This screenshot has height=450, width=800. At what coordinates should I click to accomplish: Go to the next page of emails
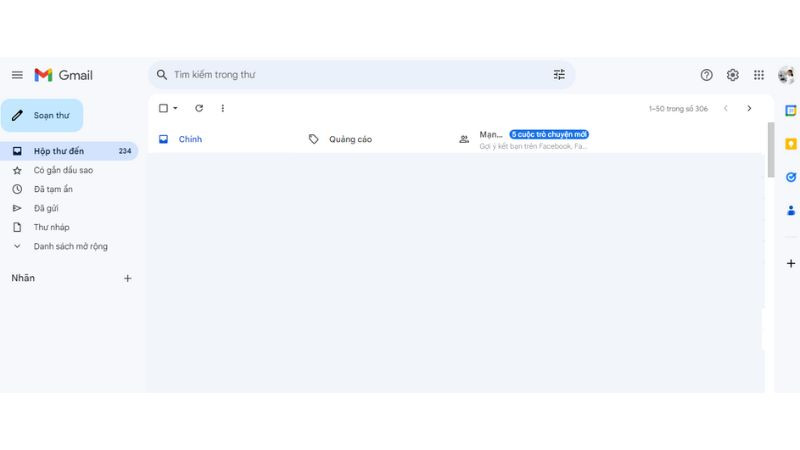pos(749,108)
